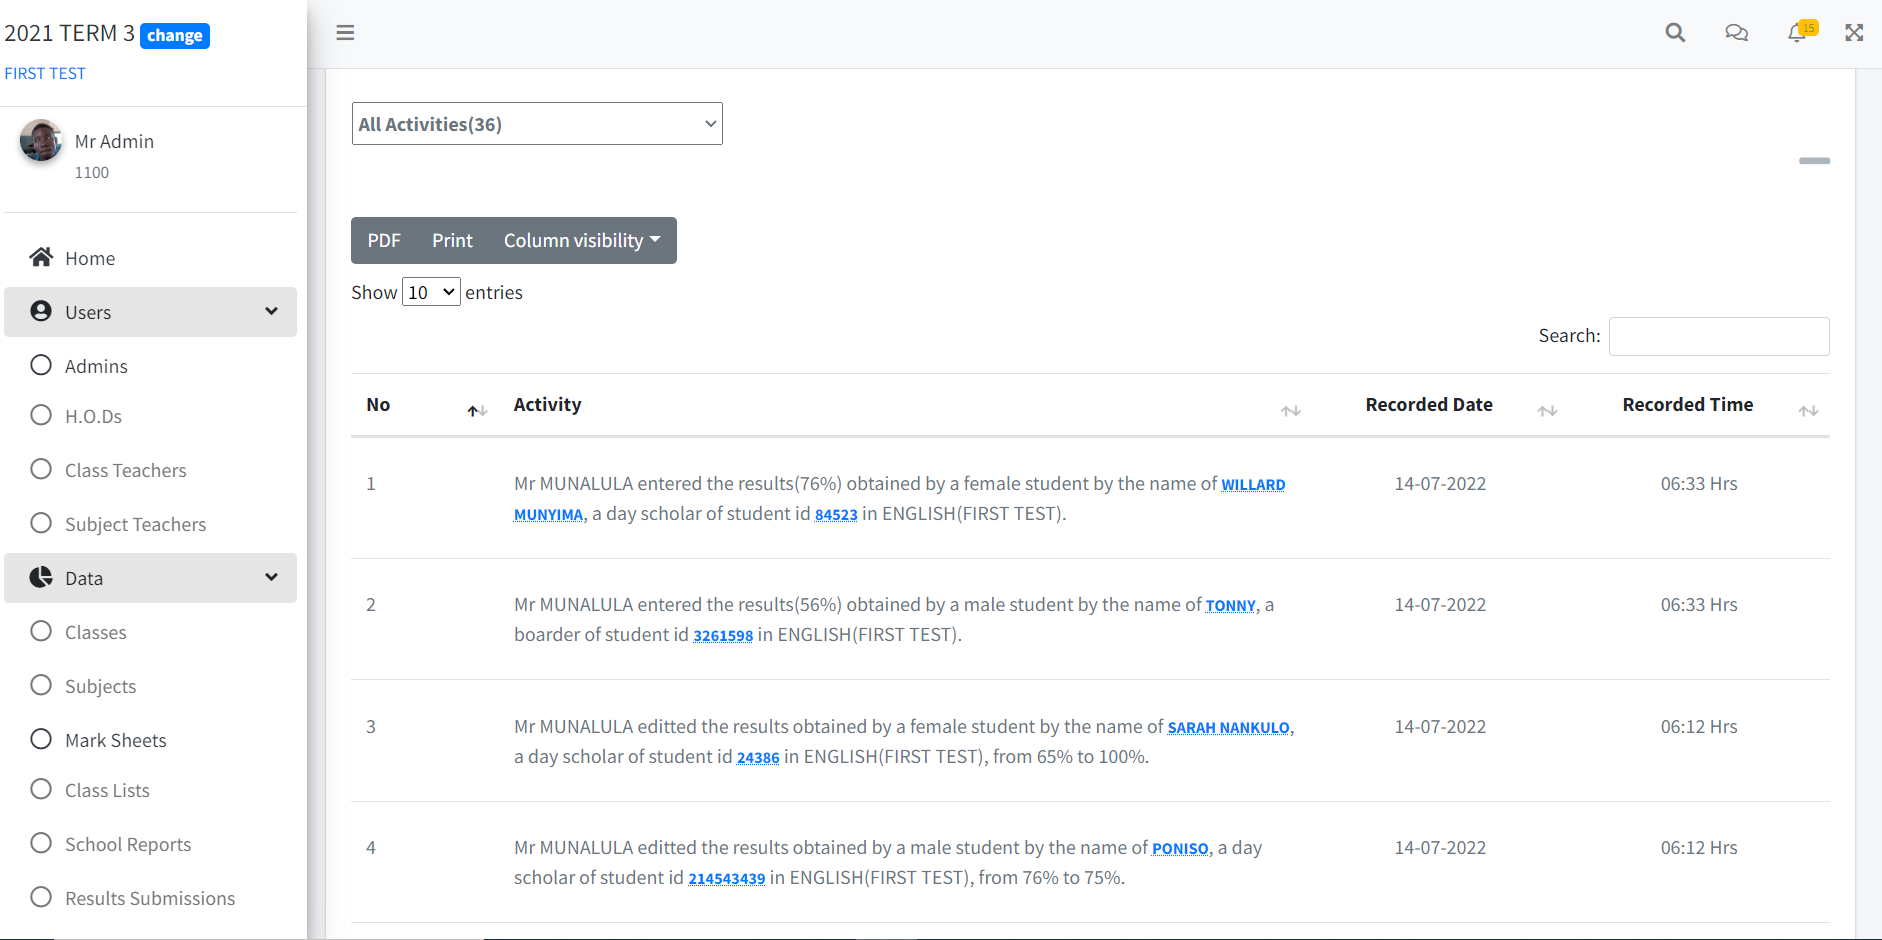1882x940 pixels.
Task: Click inside the Search field
Action: [1718, 336]
